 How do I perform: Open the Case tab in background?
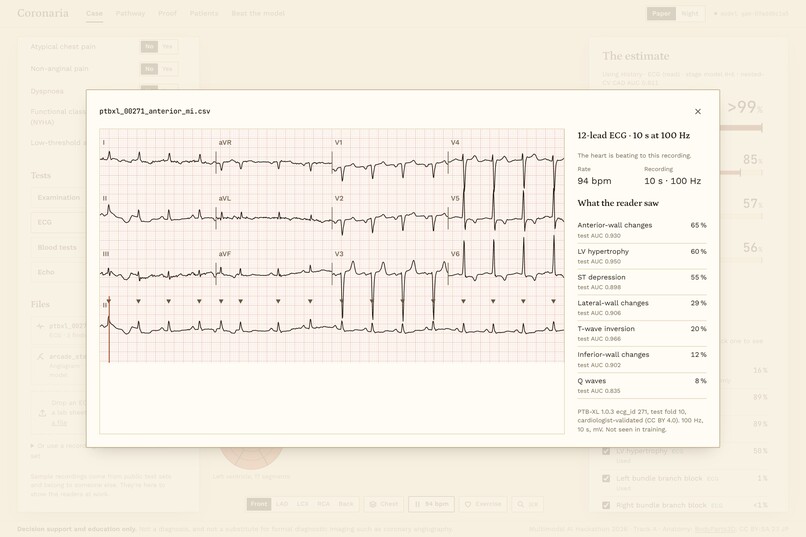[94, 13]
